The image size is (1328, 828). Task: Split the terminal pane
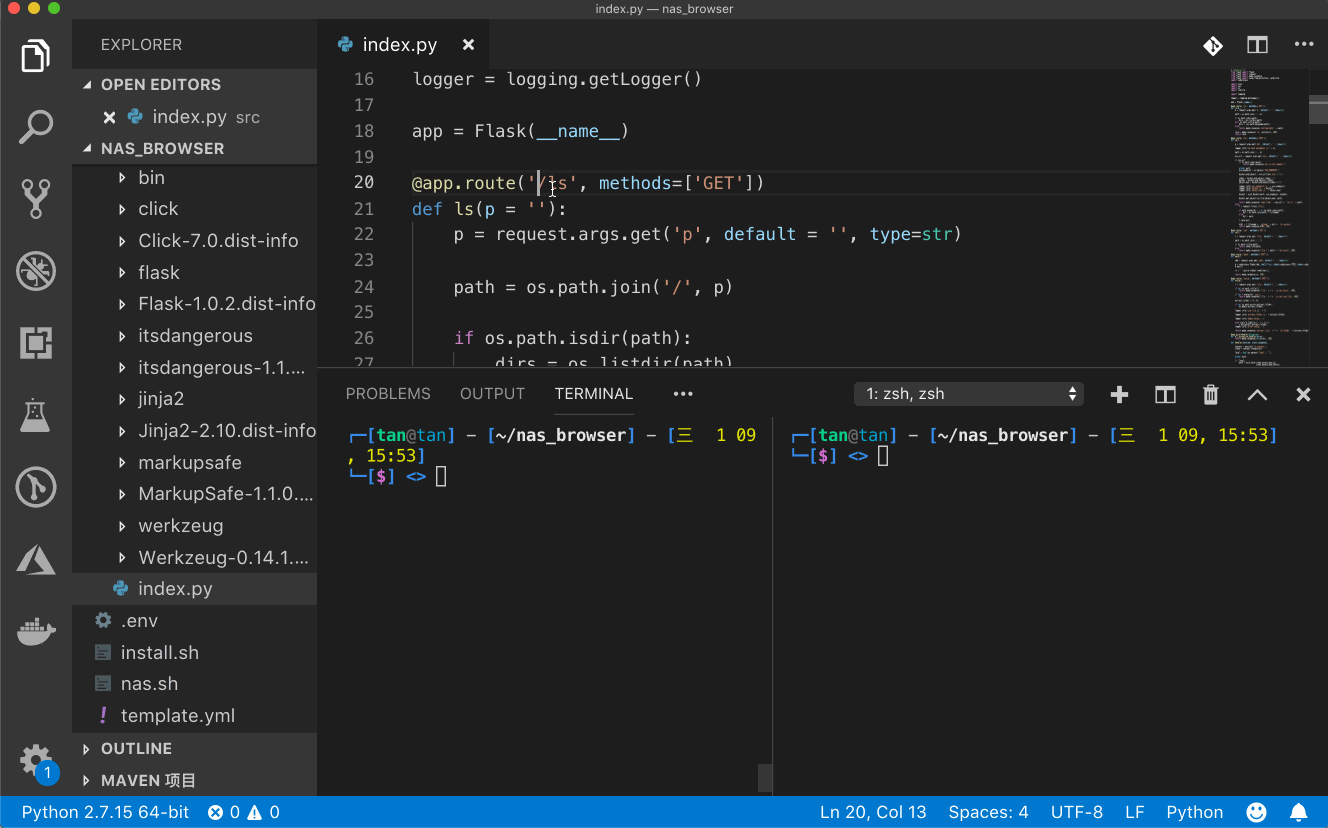(1164, 394)
